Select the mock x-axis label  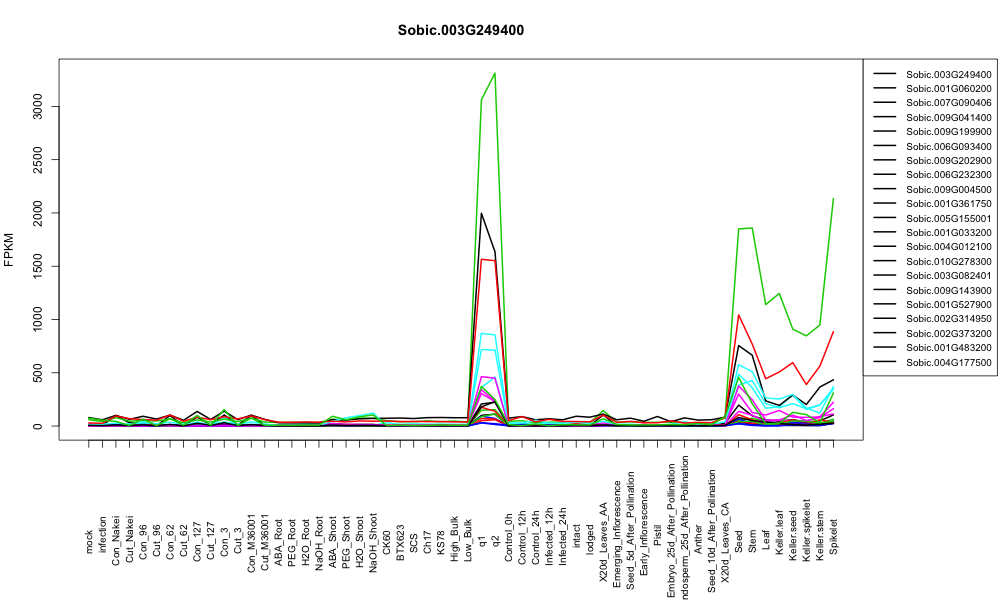pyautogui.click(x=89, y=542)
